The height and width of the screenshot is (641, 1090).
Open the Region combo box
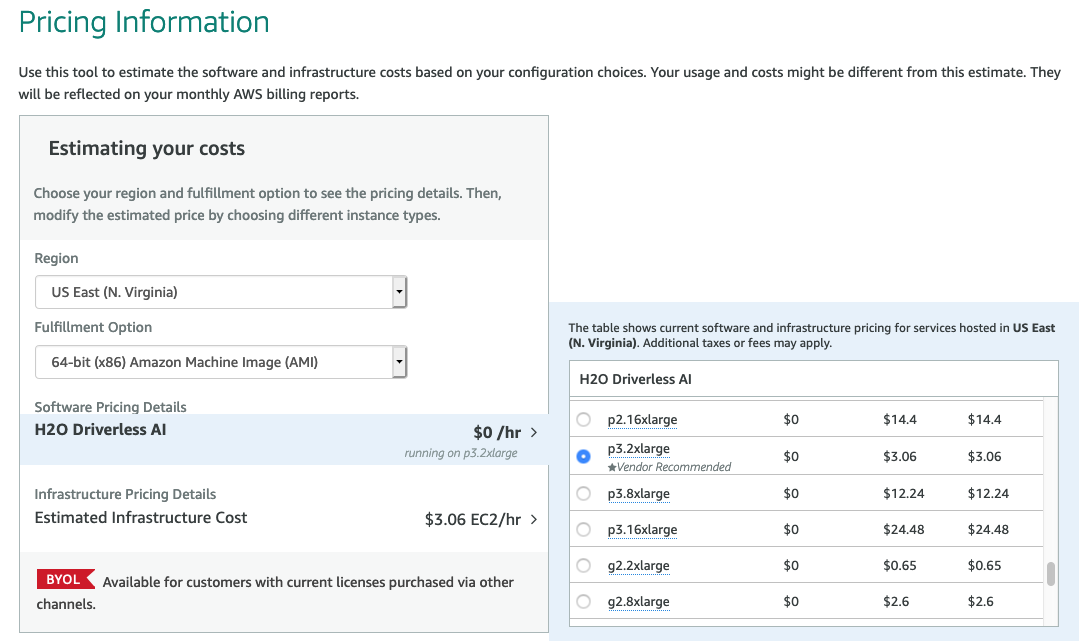point(220,291)
